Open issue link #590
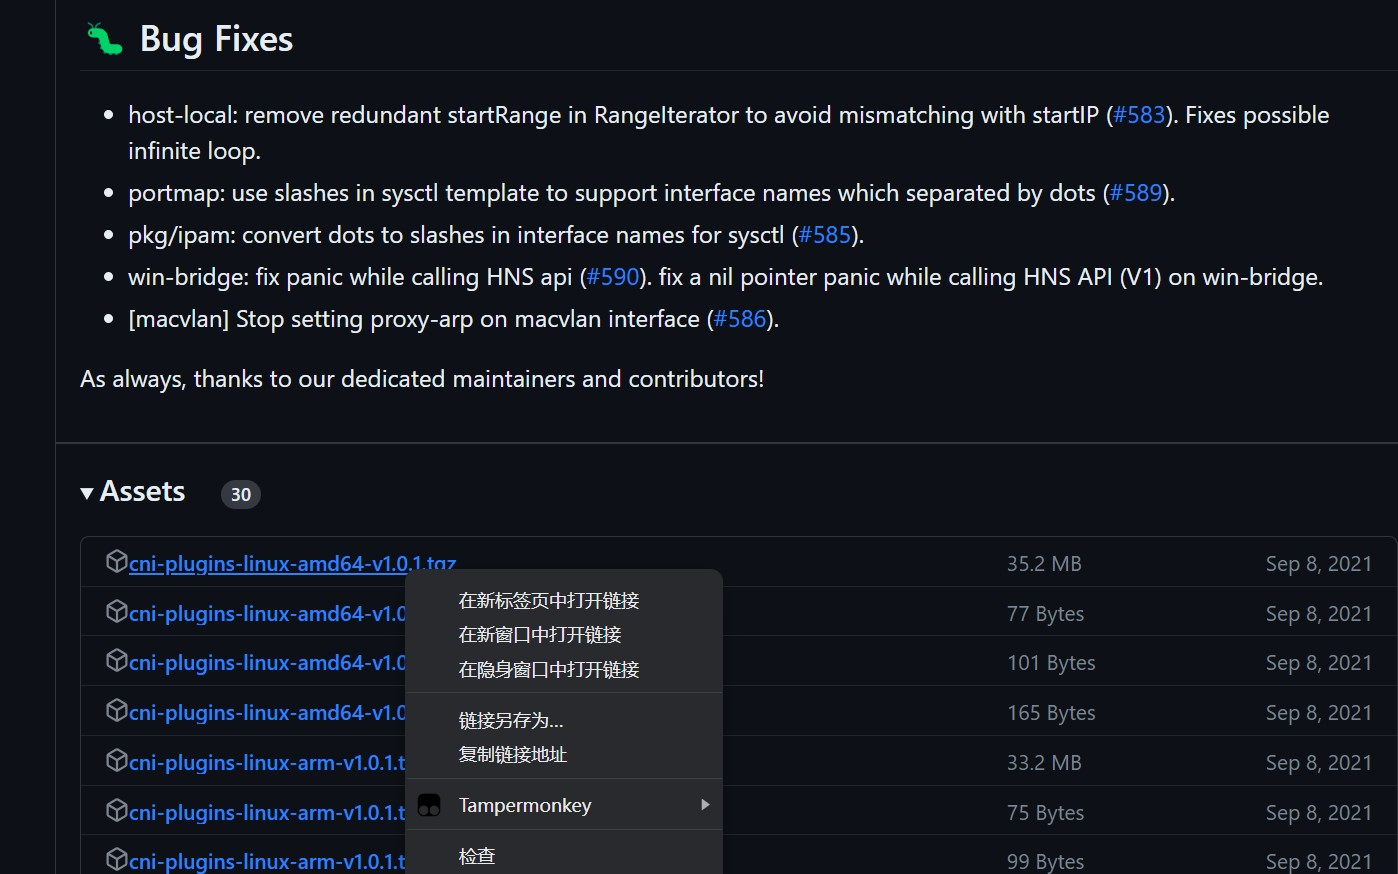 click(x=613, y=277)
